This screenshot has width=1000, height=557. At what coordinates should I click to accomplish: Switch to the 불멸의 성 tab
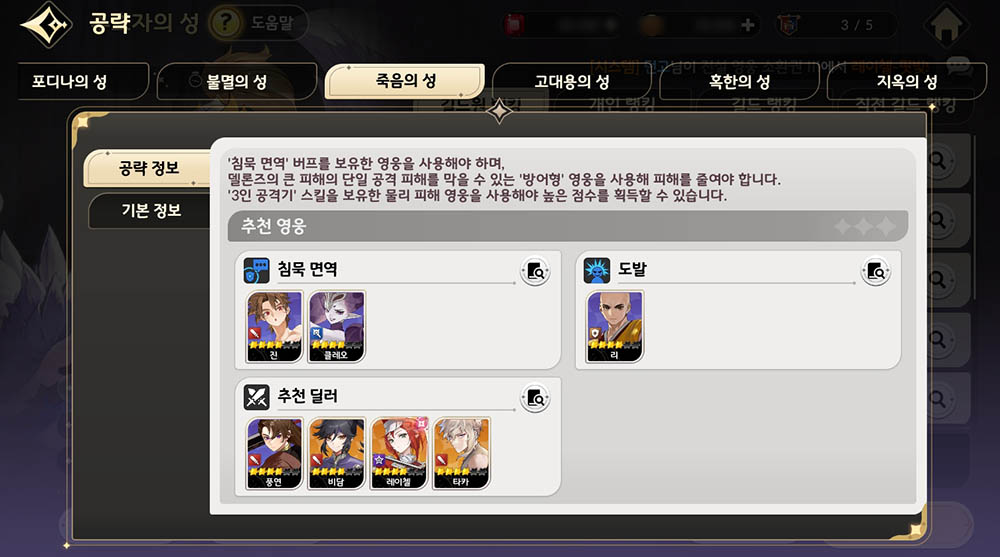click(237, 82)
